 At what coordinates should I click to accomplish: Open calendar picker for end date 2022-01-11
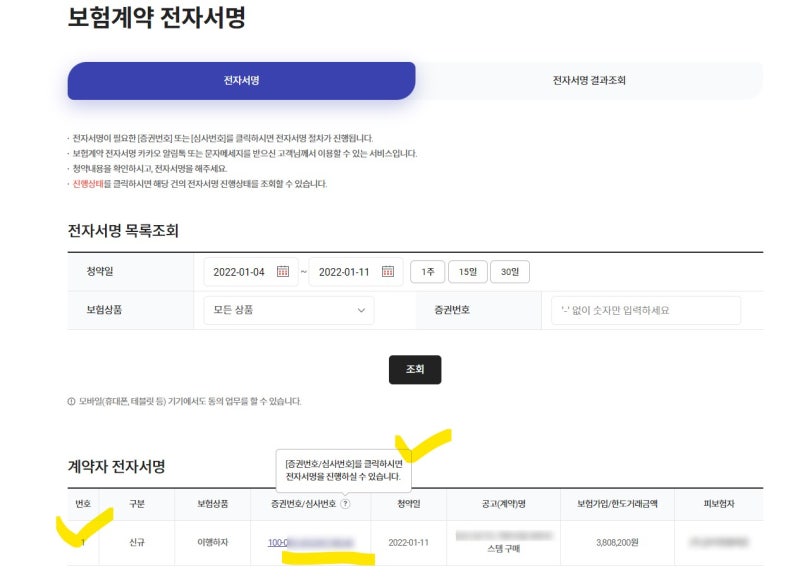388,271
